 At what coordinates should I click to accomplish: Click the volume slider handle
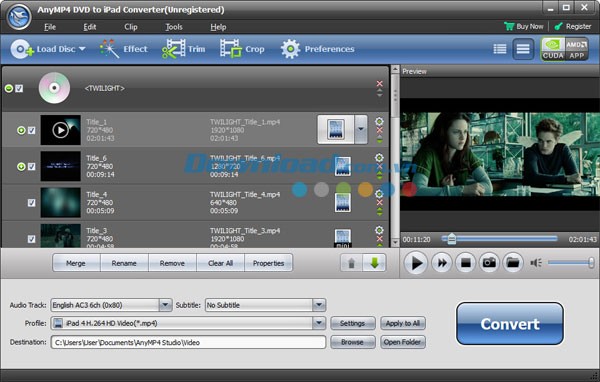[x=591, y=263]
